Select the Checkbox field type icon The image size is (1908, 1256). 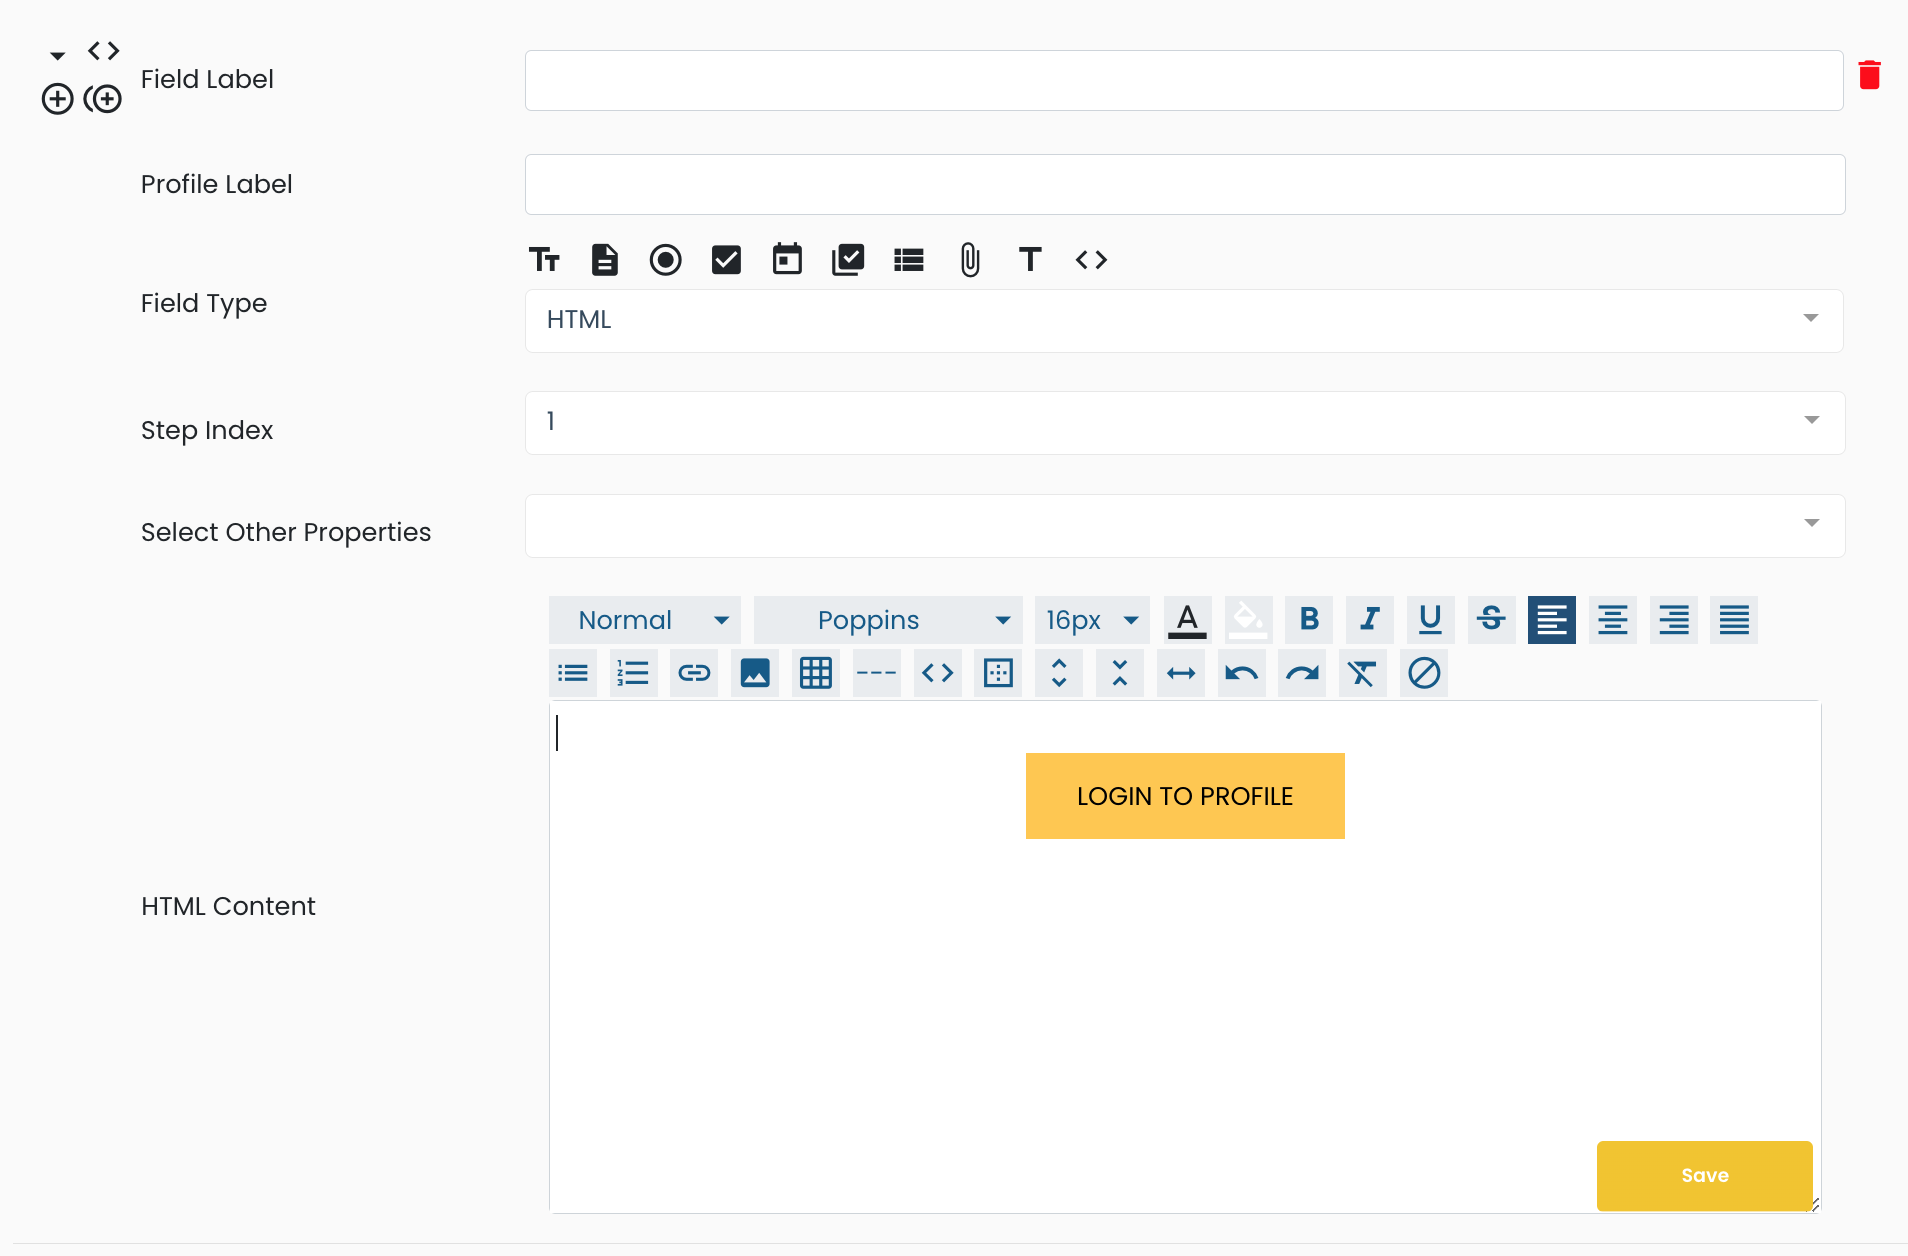726,260
